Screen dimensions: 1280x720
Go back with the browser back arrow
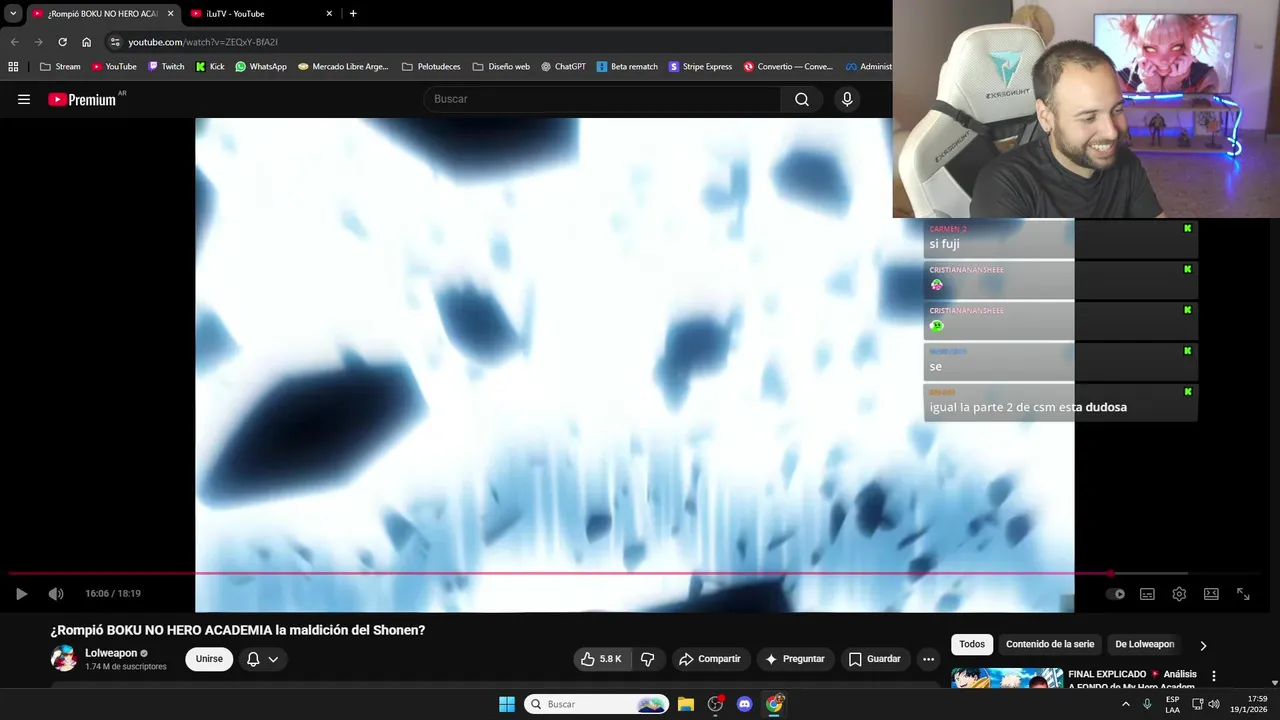click(x=14, y=42)
